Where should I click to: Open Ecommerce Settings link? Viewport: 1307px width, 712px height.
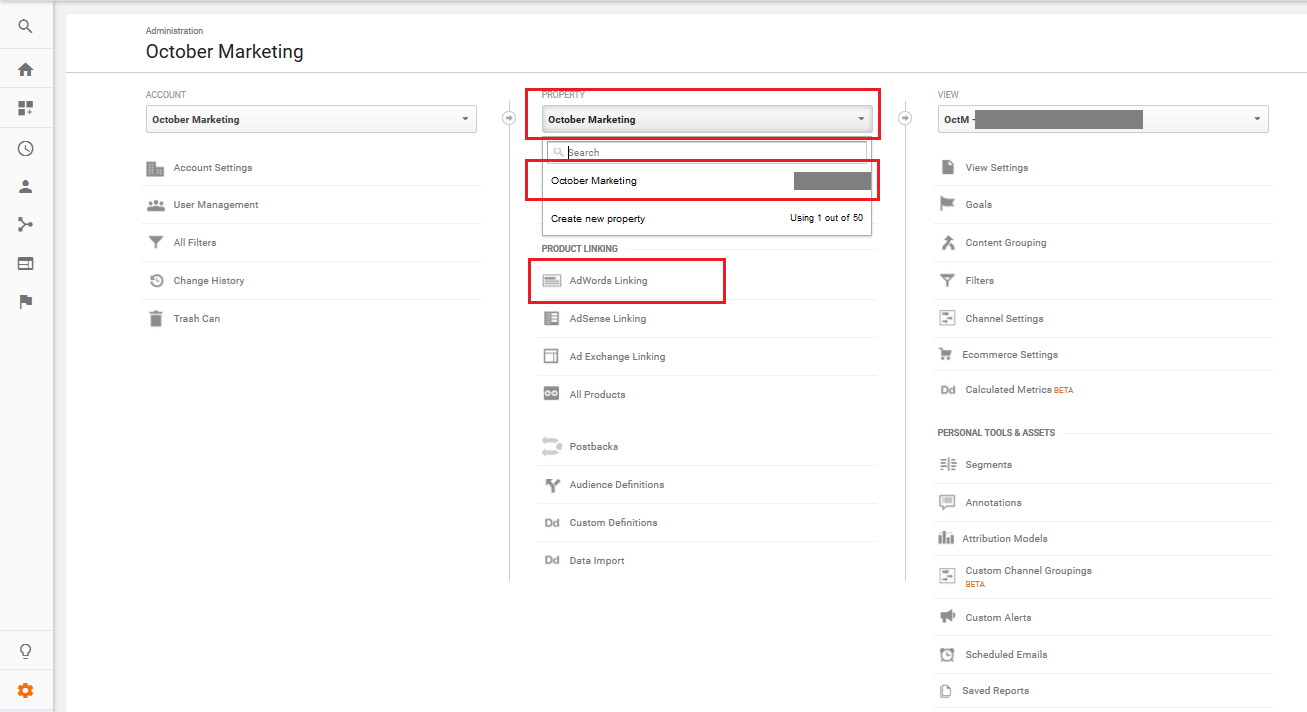(x=1010, y=355)
